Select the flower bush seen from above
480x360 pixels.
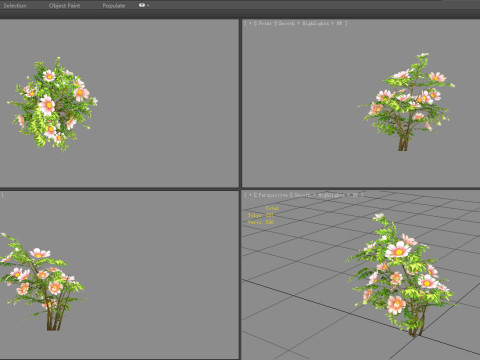click(x=53, y=104)
